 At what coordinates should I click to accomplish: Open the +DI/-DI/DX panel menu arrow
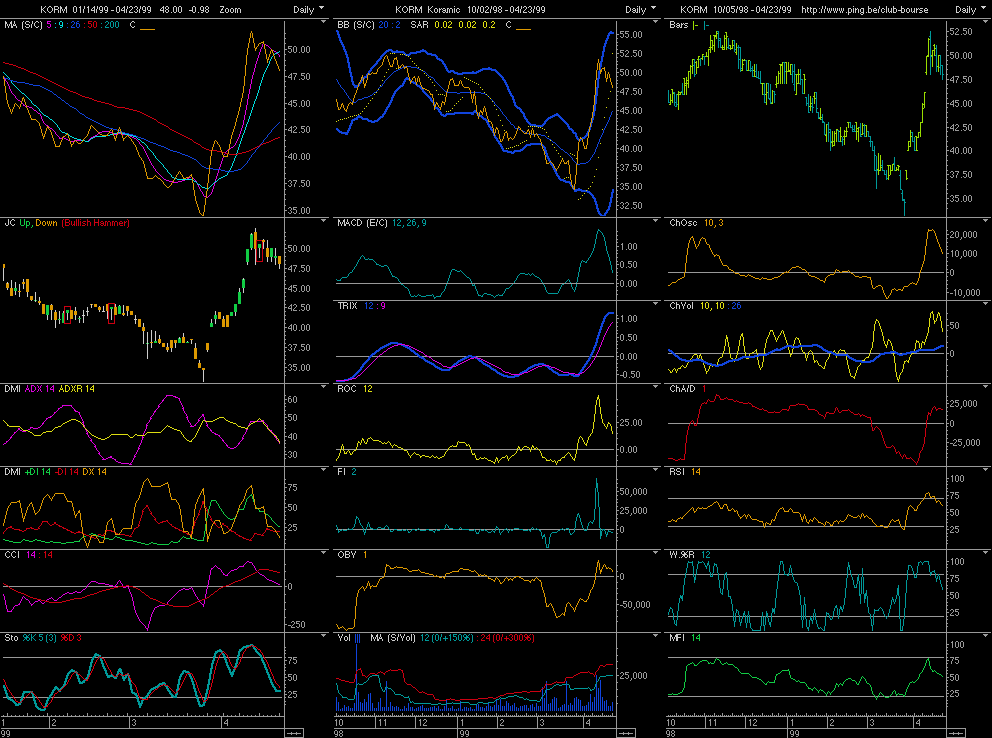[324, 470]
